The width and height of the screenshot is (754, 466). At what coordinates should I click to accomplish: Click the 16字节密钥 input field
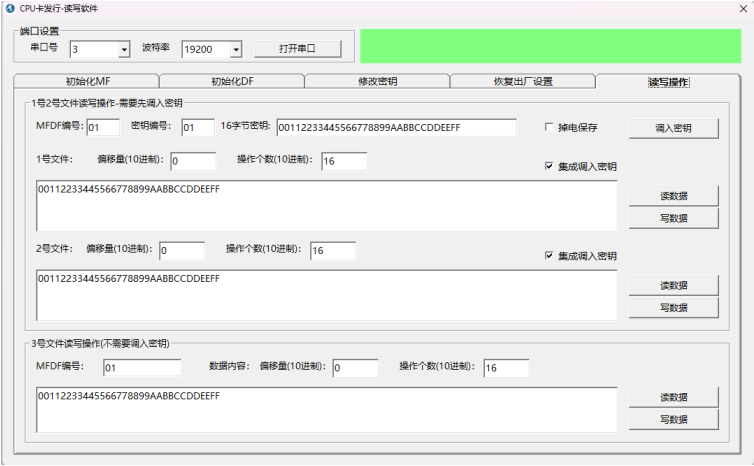click(x=396, y=127)
